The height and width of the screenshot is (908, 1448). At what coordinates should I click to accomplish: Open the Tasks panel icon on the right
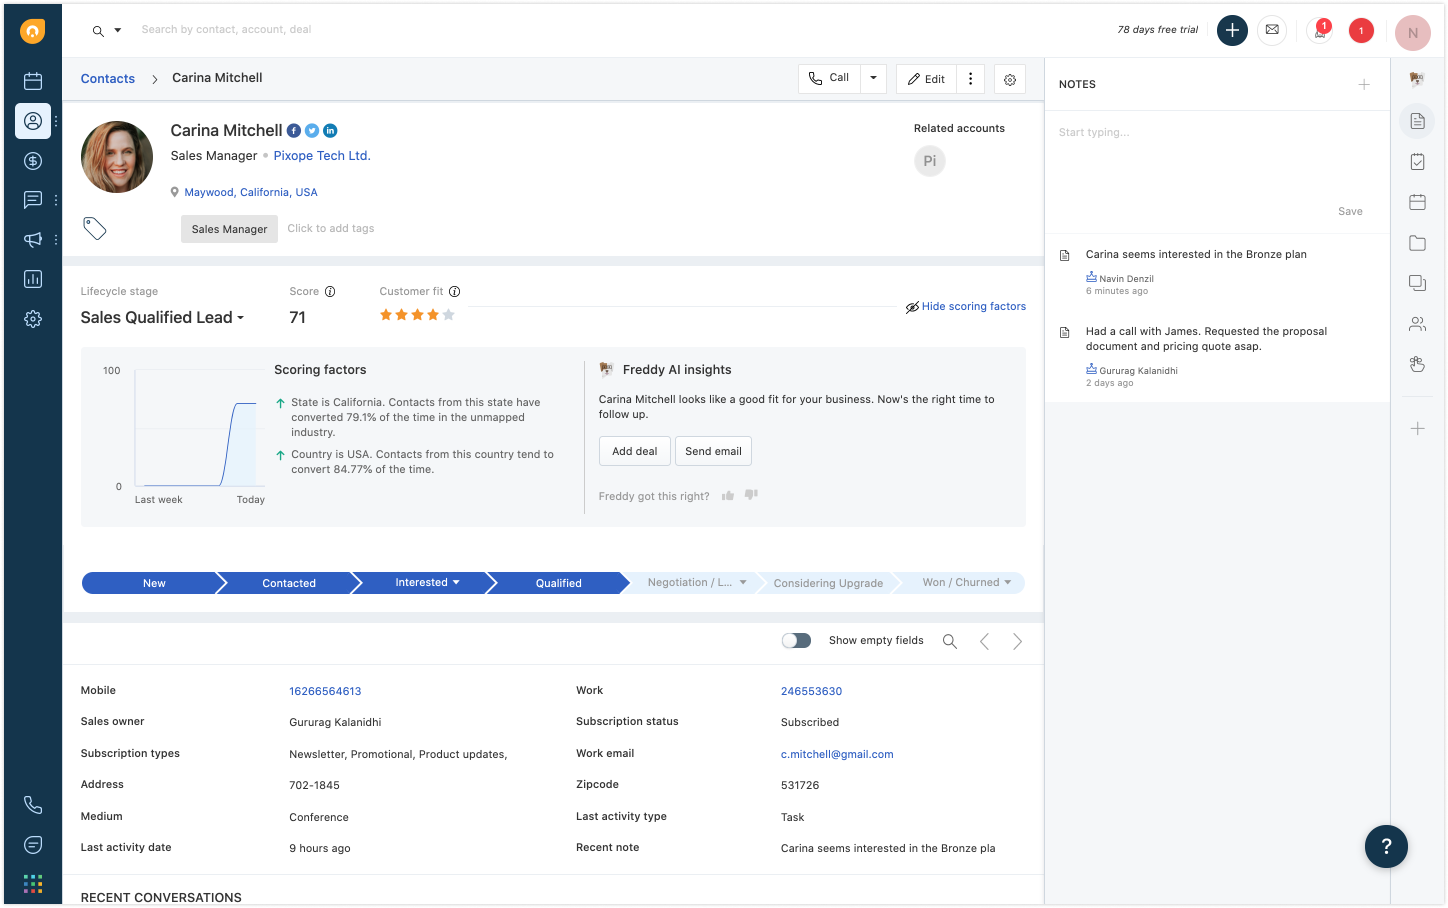pyautogui.click(x=1417, y=161)
